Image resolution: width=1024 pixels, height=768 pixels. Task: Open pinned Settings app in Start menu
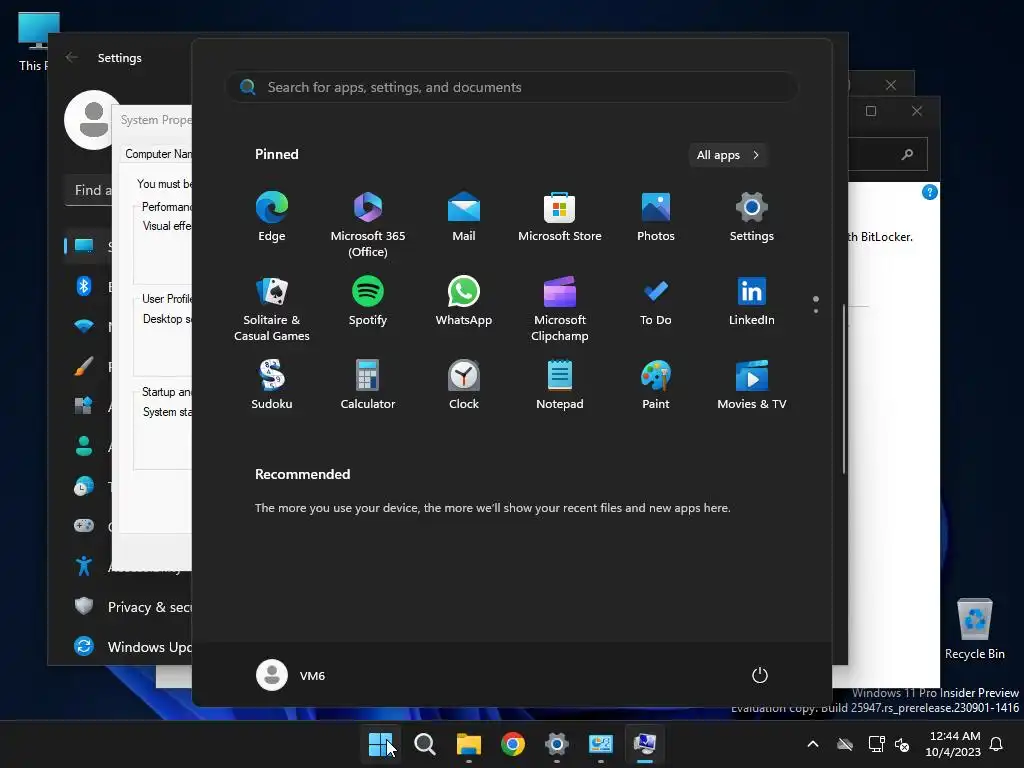(752, 217)
